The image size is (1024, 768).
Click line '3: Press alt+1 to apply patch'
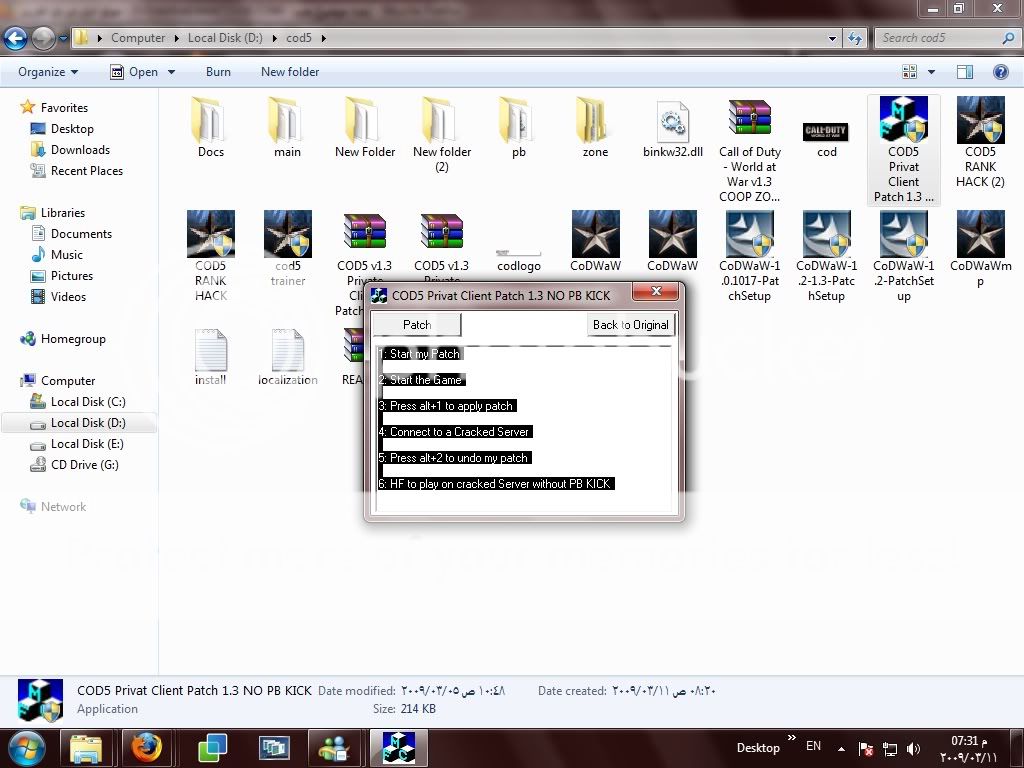point(447,406)
